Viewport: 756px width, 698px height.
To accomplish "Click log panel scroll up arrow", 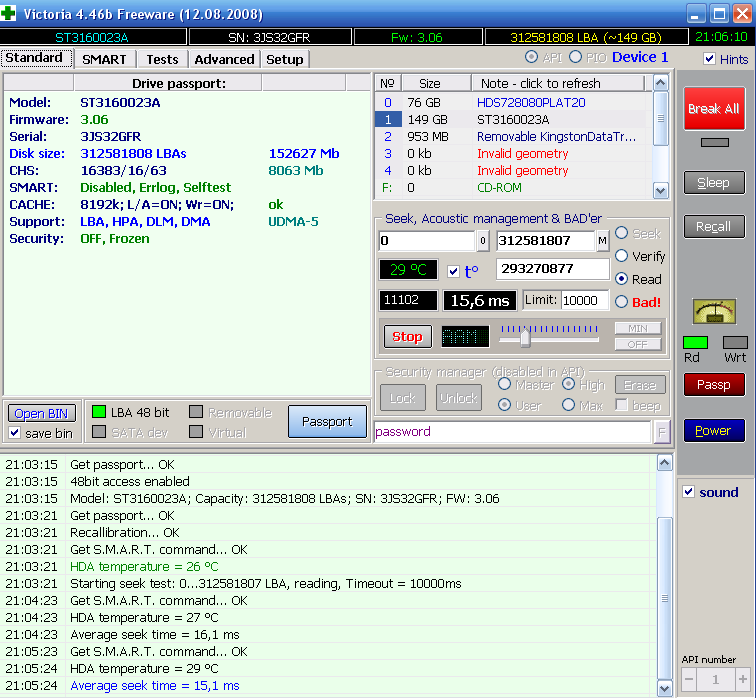I will tap(664, 463).
